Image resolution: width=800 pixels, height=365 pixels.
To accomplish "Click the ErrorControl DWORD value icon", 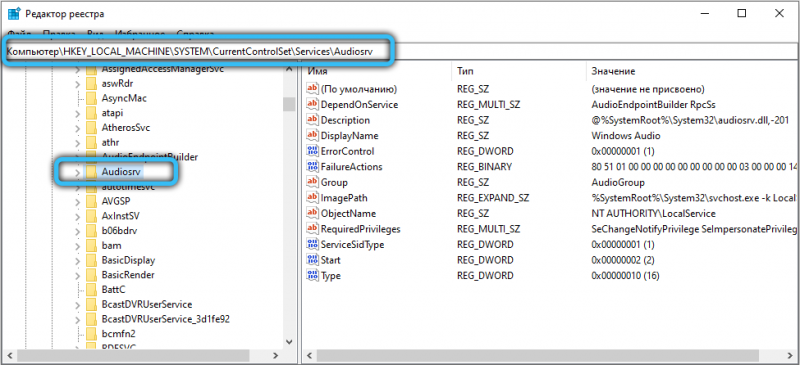I will pos(312,151).
